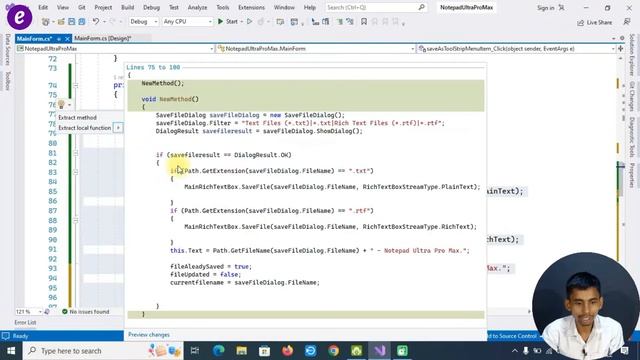The height and width of the screenshot is (360, 640).
Task: Open the Git menu
Action: coord(82,7)
